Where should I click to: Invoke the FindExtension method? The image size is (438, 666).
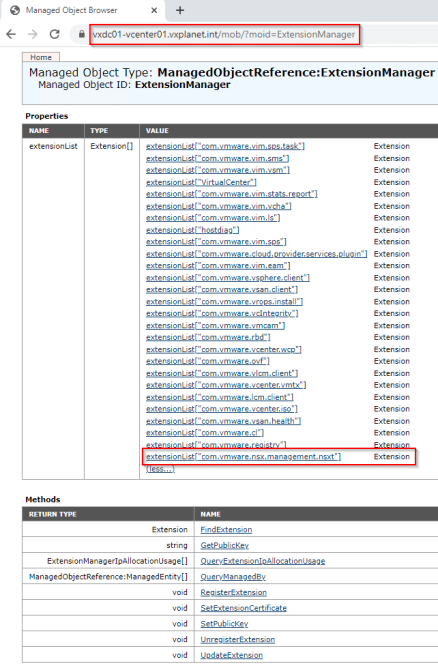coord(226,530)
